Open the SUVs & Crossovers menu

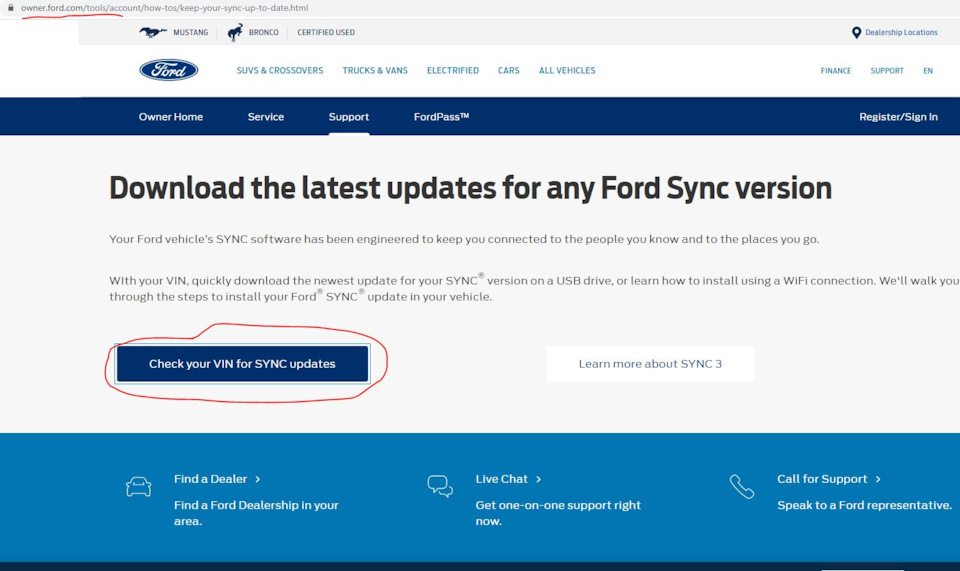coord(280,70)
